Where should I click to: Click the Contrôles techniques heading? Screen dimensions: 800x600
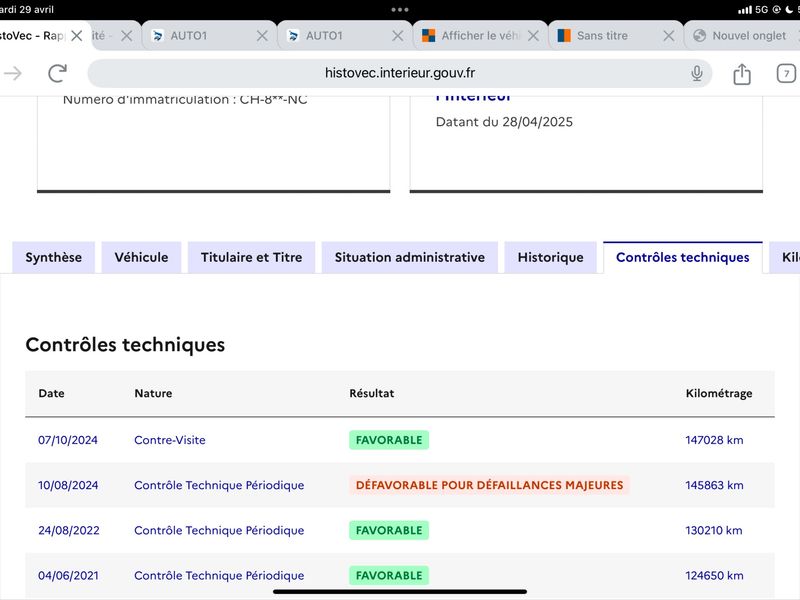pos(125,345)
